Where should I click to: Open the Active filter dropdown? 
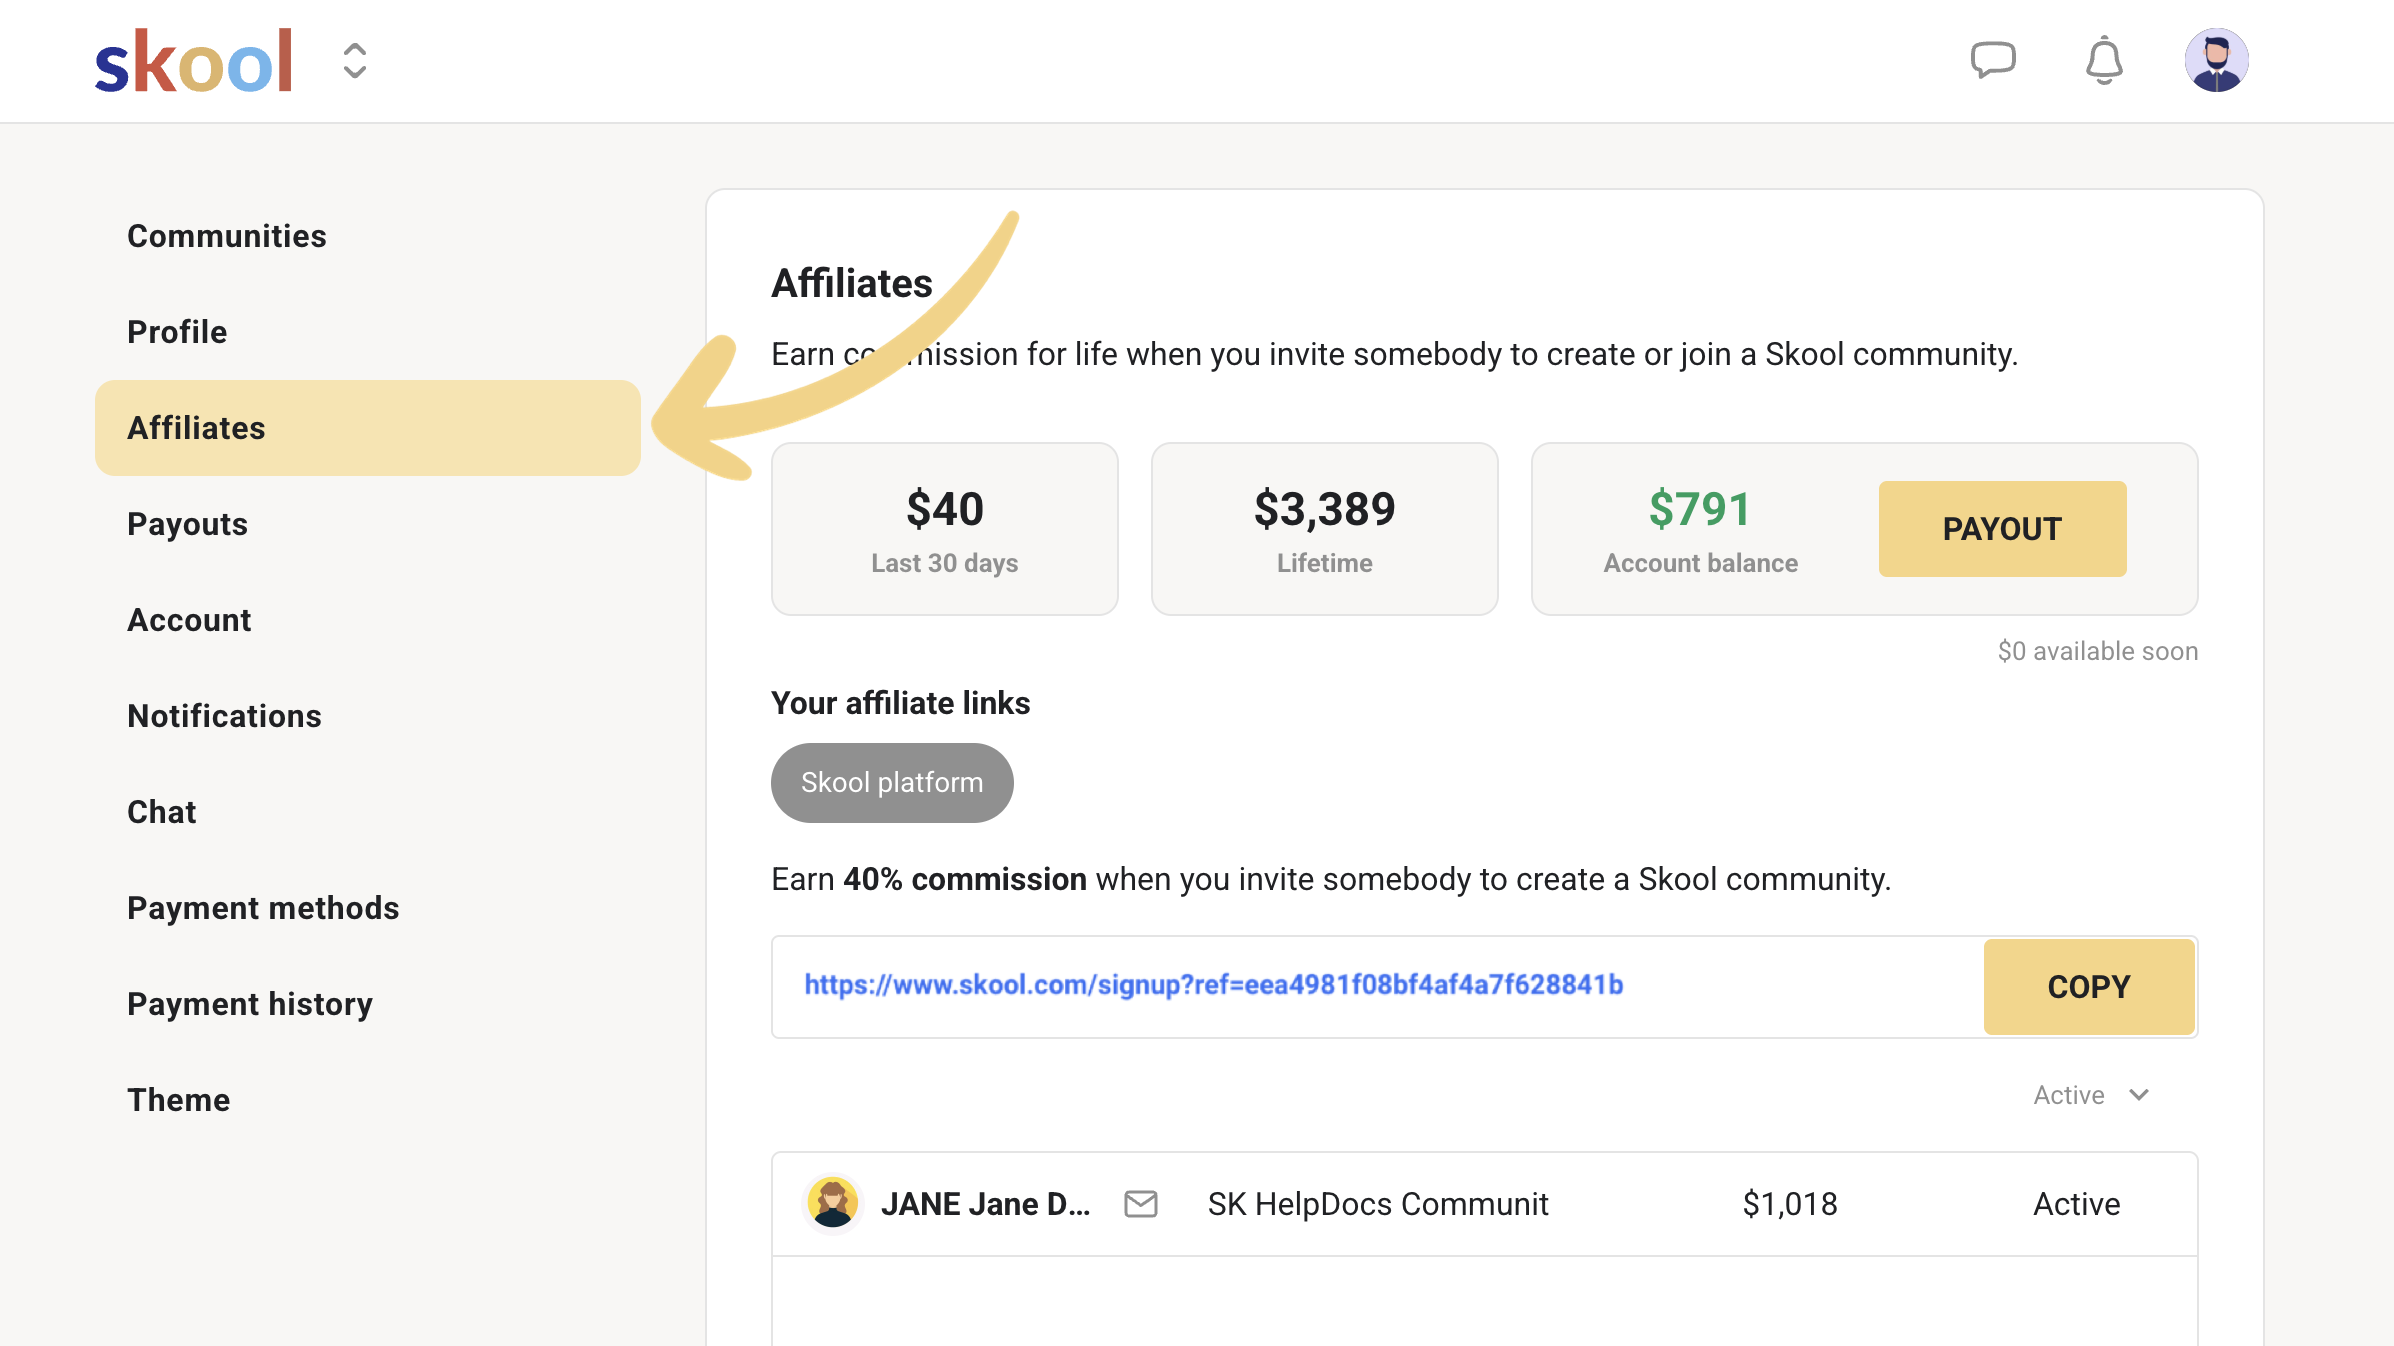coord(2090,1095)
